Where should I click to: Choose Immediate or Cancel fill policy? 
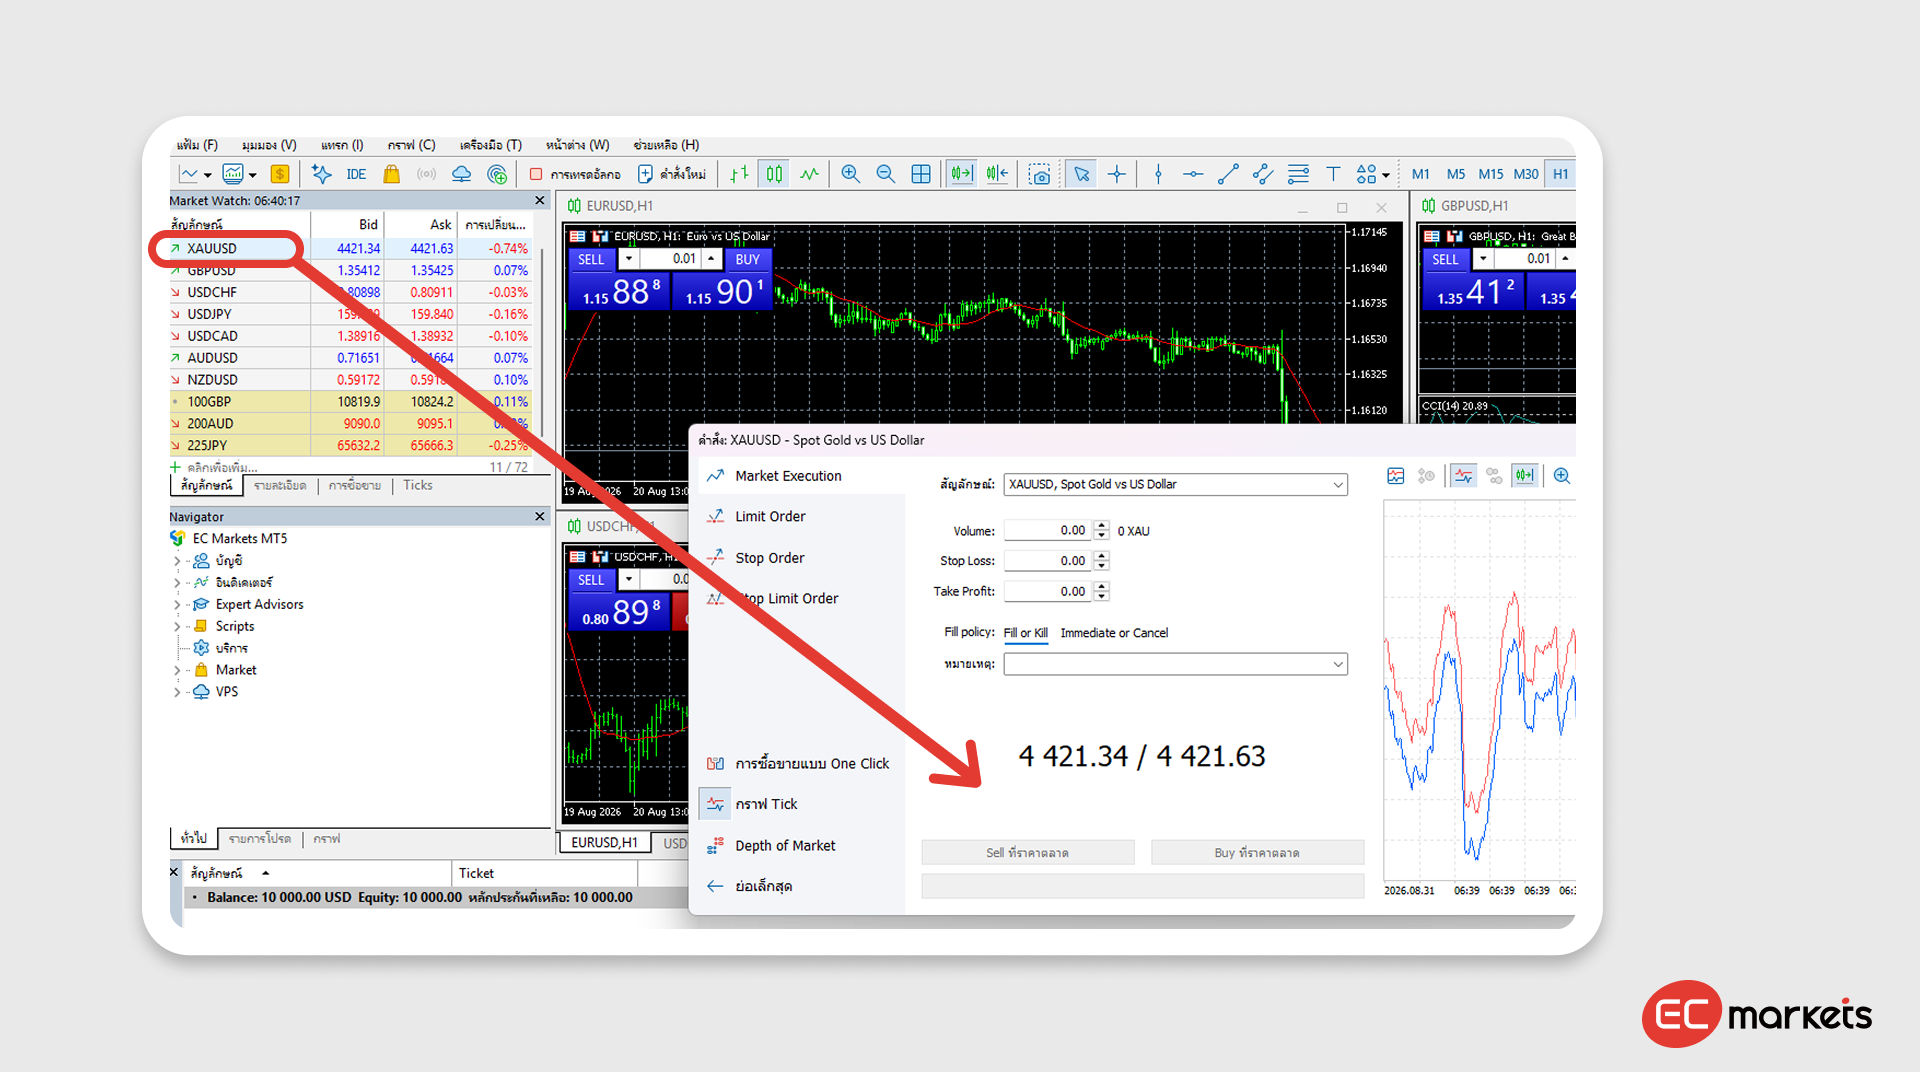1114,633
